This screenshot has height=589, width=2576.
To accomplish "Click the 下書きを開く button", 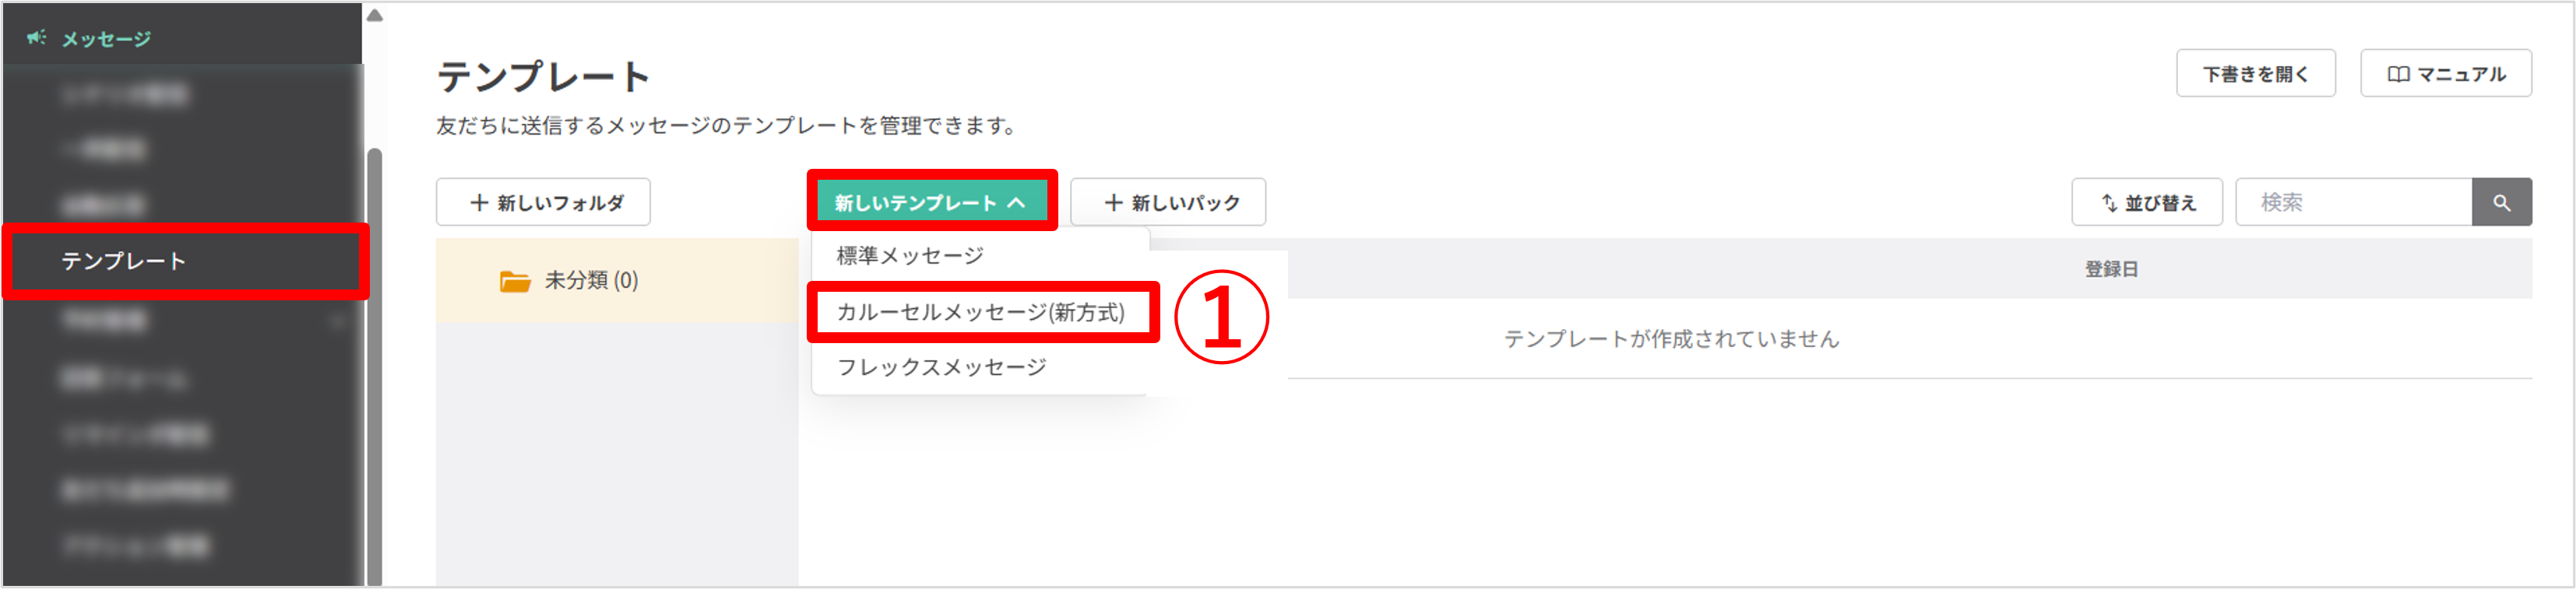I will point(2255,74).
